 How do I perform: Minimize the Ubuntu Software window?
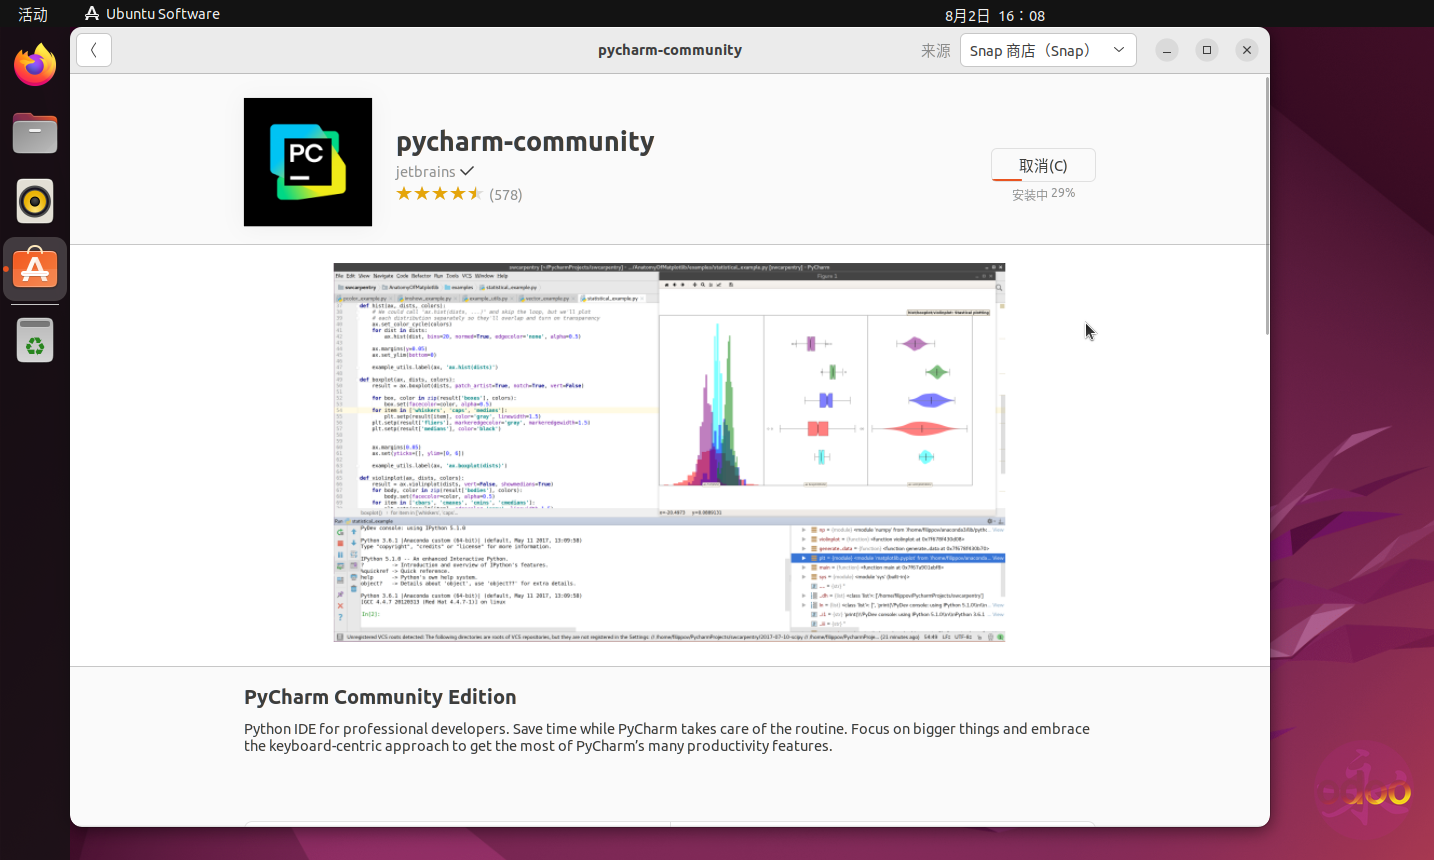click(x=1167, y=50)
